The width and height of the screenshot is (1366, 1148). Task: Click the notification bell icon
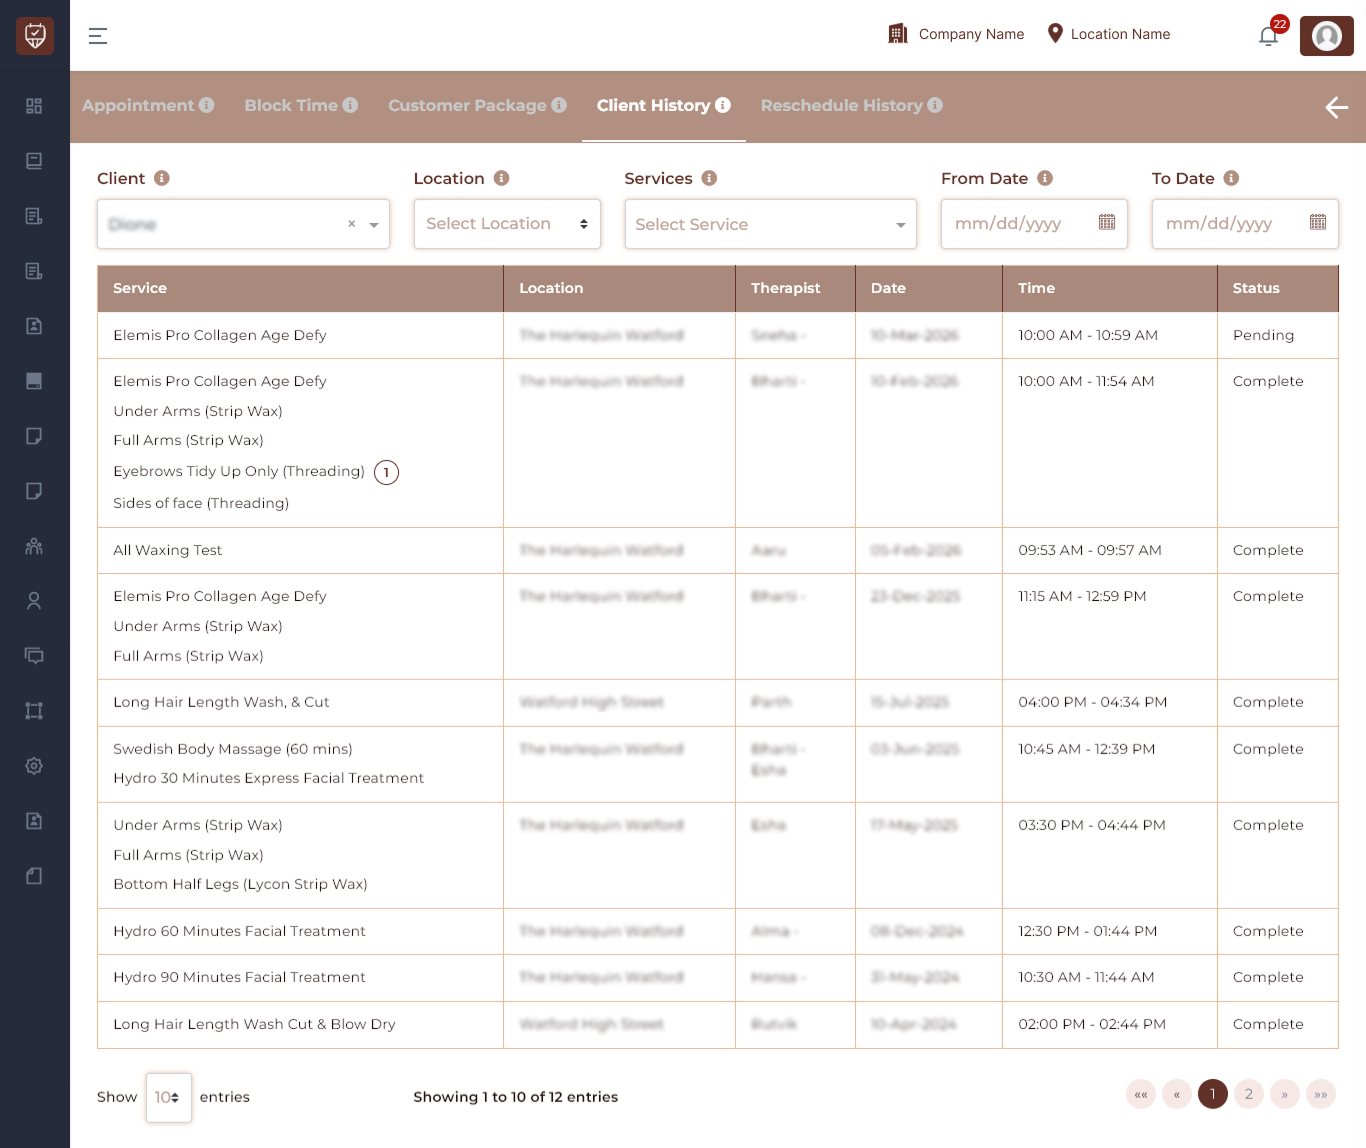tap(1268, 37)
